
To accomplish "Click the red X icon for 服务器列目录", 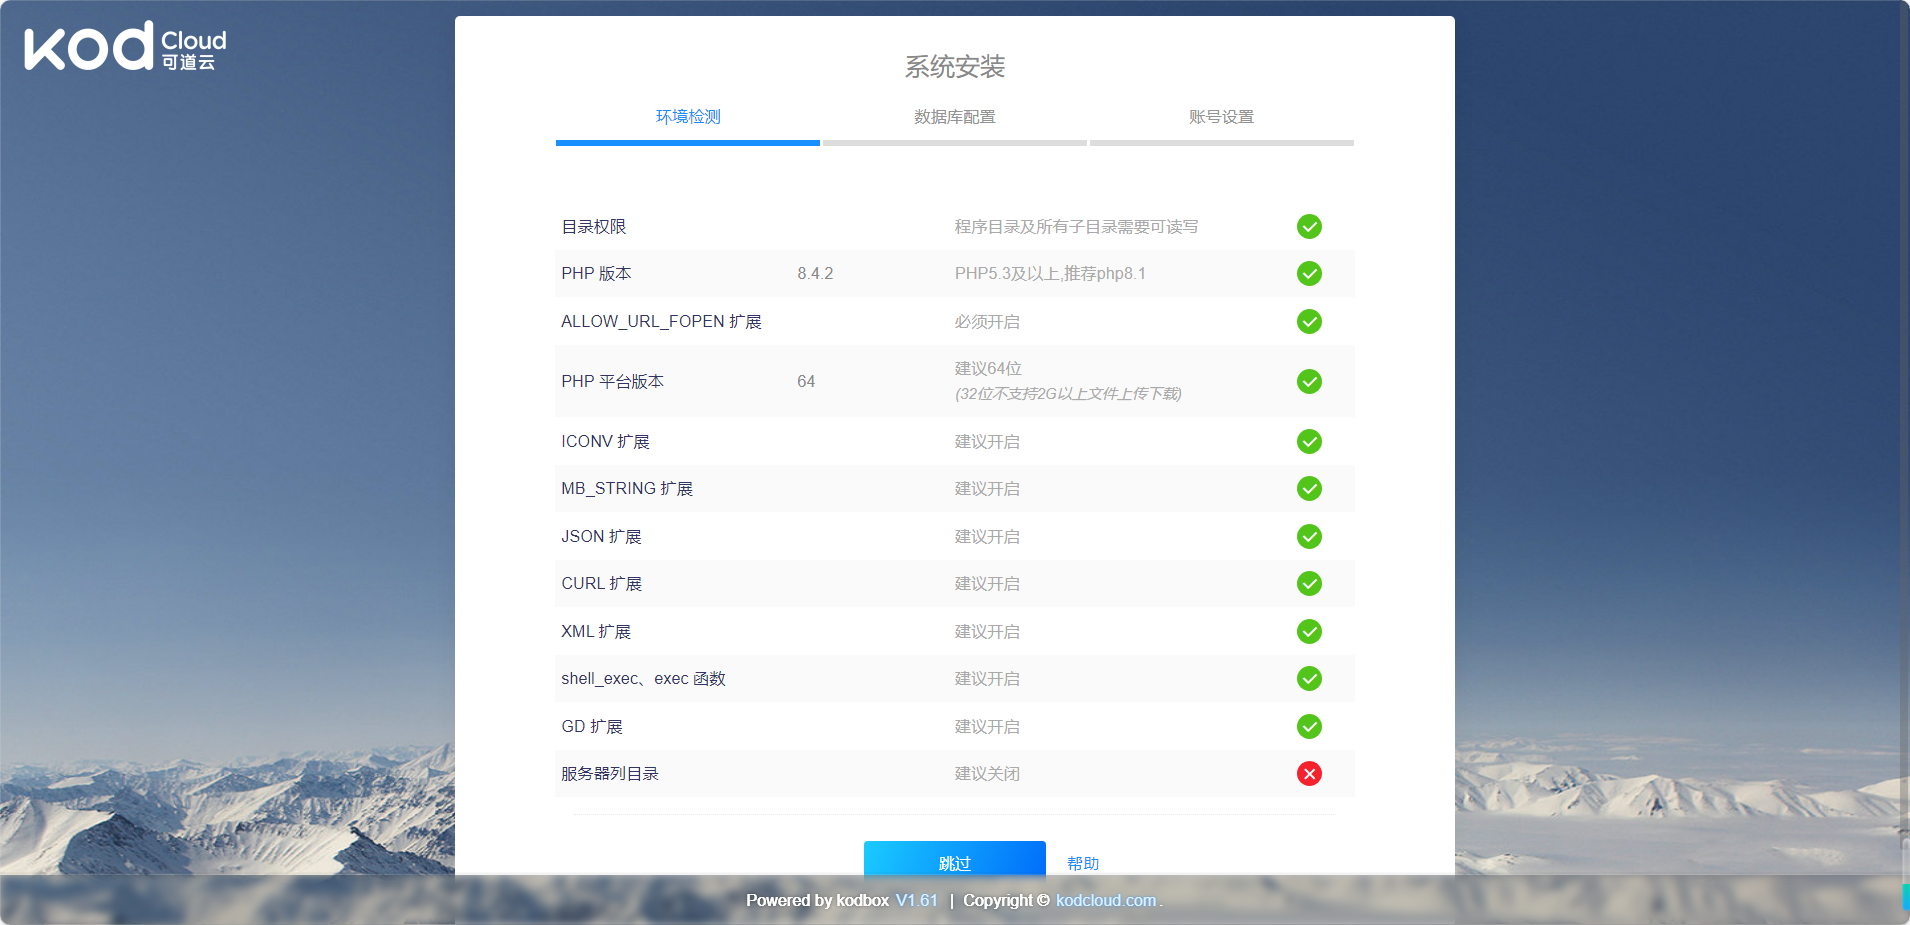I will pos(1309,773).
